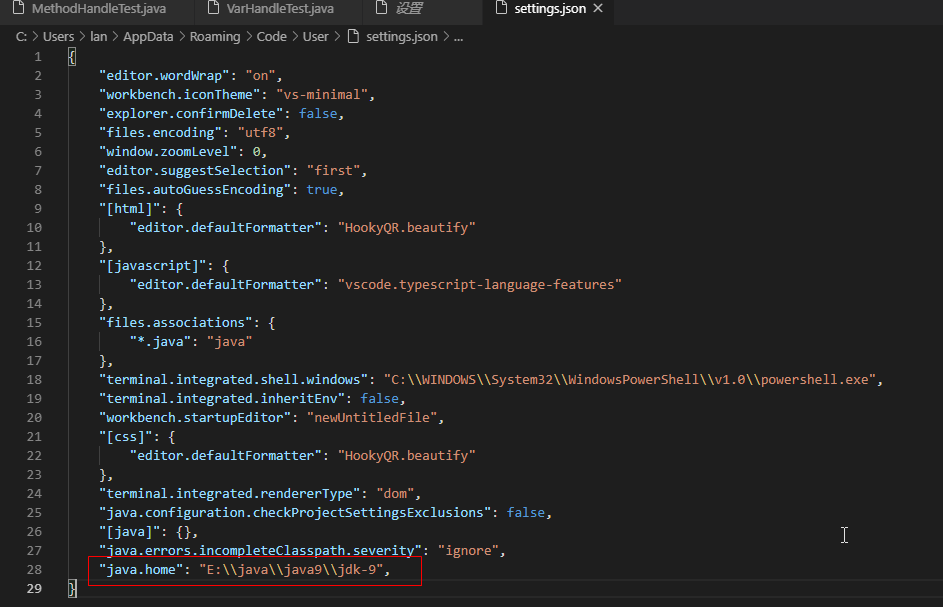Open the Roaming breadcrumb dropdown

tap(215, 35)
